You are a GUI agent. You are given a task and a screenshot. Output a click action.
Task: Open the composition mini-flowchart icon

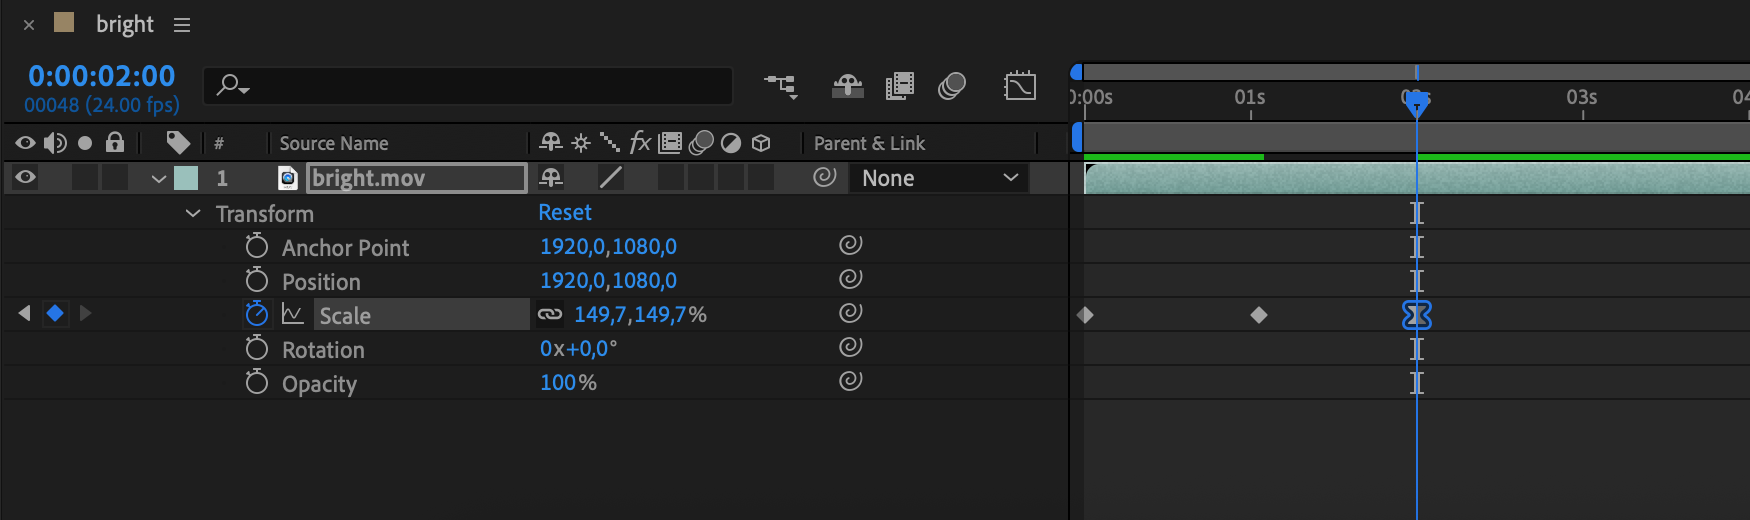tap(781, 86)
